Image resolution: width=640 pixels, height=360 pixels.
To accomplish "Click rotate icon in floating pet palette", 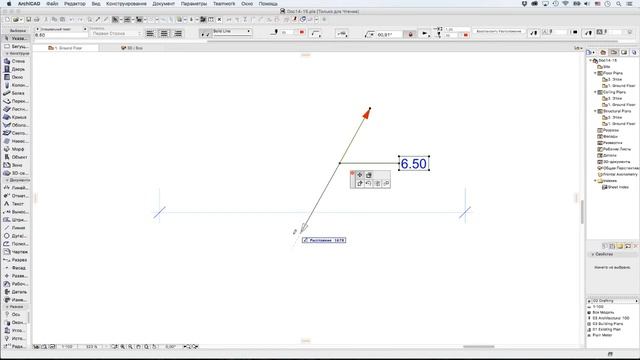I will pos(368,184).
